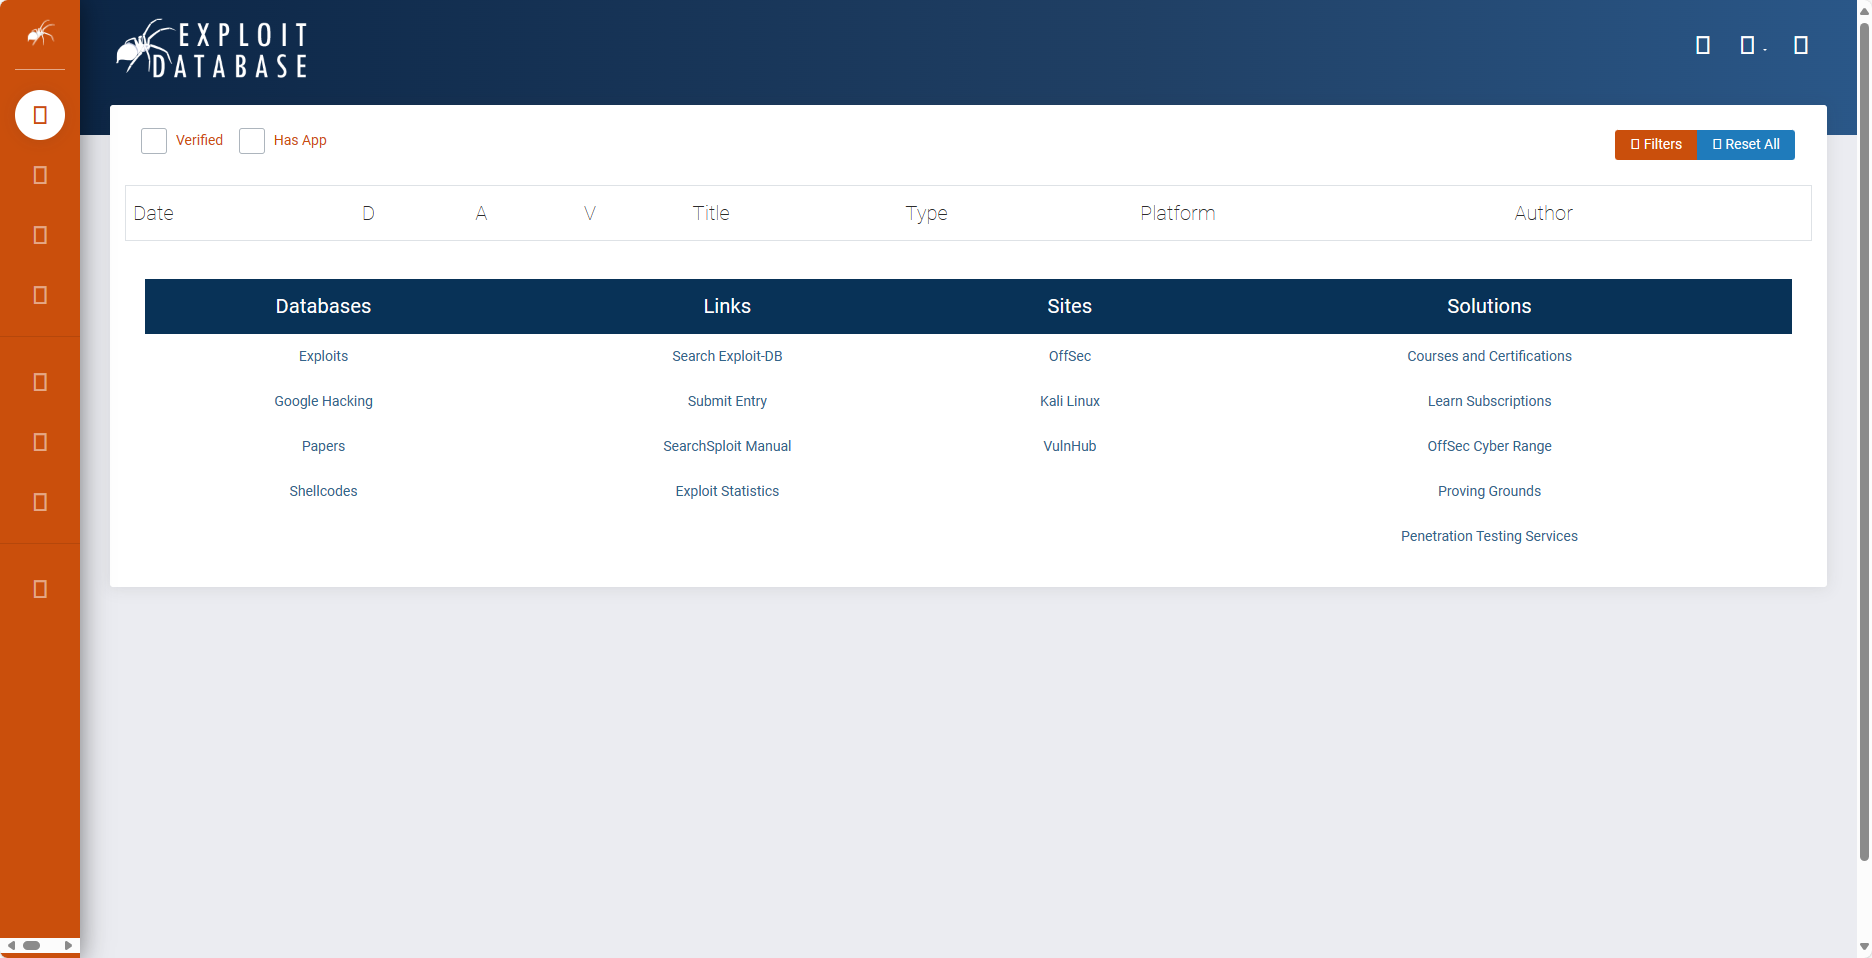The image size is (1872, 958).
Task: Open the second sidebar icon below the highlighted one
Action: [40, 235]
